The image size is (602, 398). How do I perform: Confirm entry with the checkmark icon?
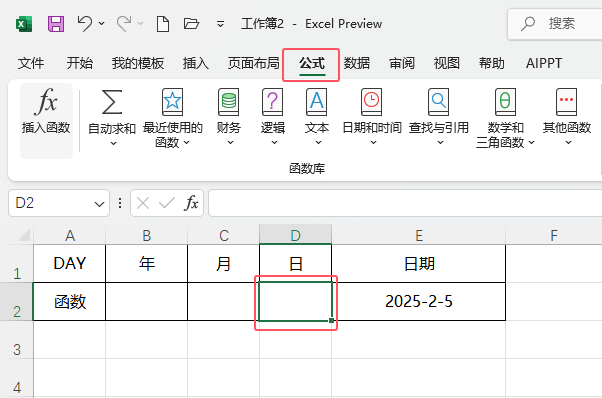pos(167,203)
